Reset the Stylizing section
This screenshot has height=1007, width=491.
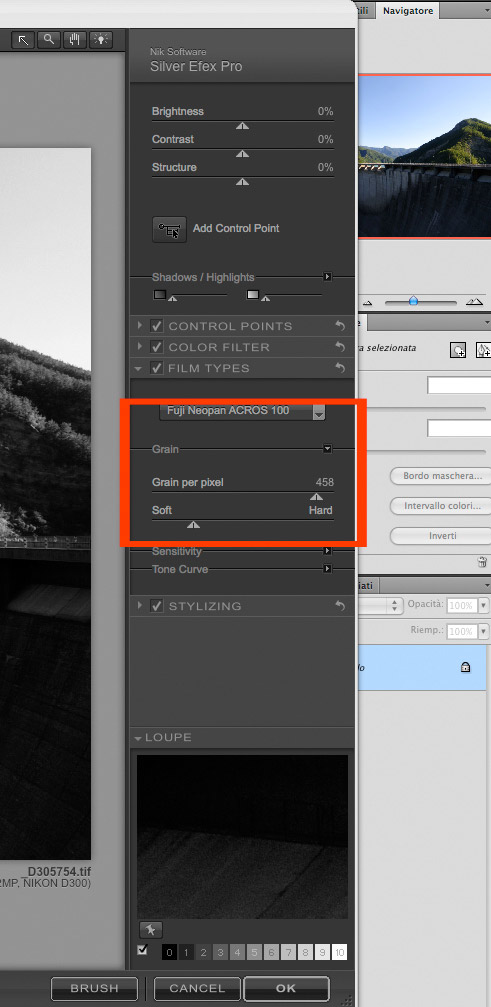coord(340,606)
